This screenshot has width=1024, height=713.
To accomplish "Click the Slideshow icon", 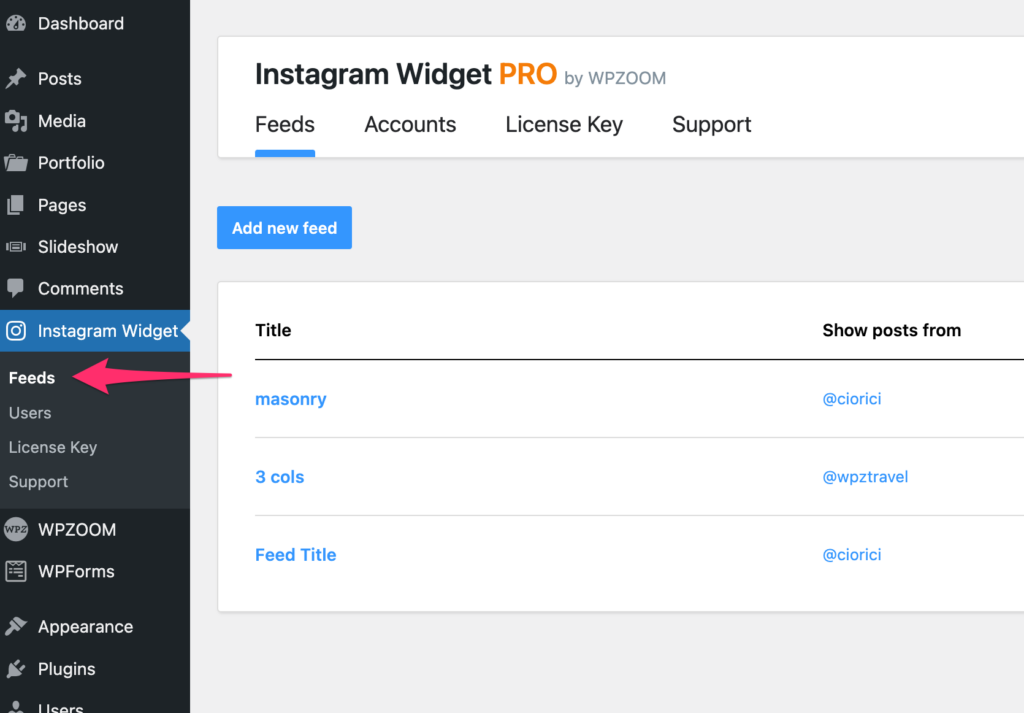I will coord(16,247).
